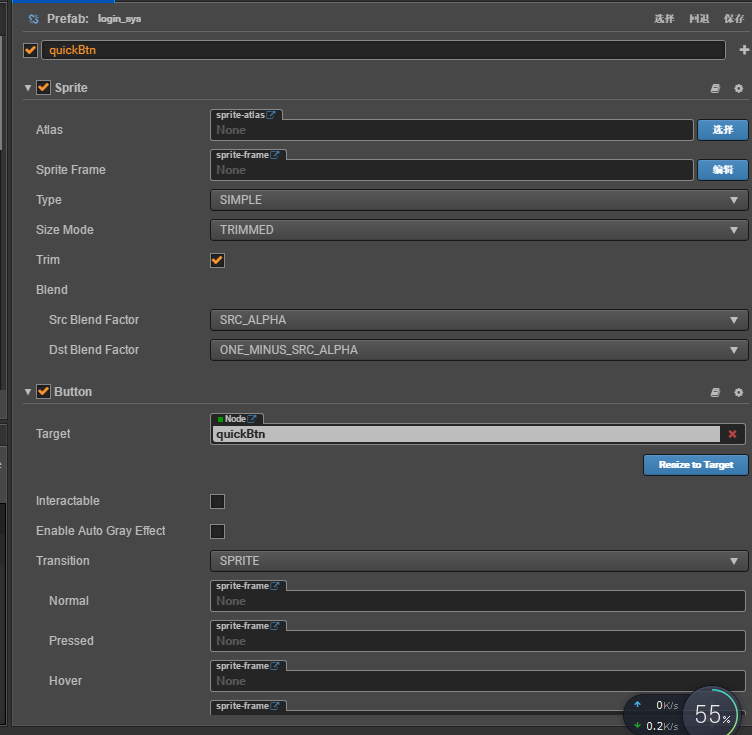Collapse the Sprite component section
The width and height of the screenshot is (752, 735).
(x=28, y=88)
